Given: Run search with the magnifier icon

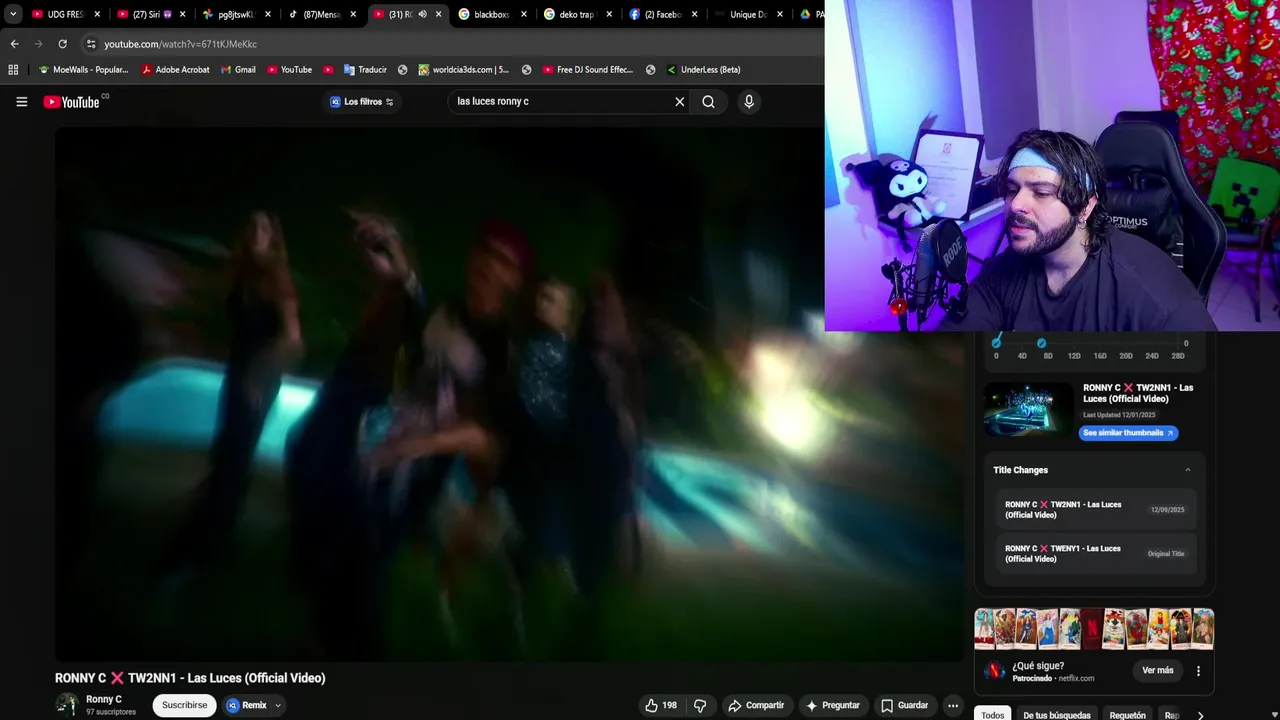Looking at the screenshot, I should pyautogui.click(x=708, y=101).
